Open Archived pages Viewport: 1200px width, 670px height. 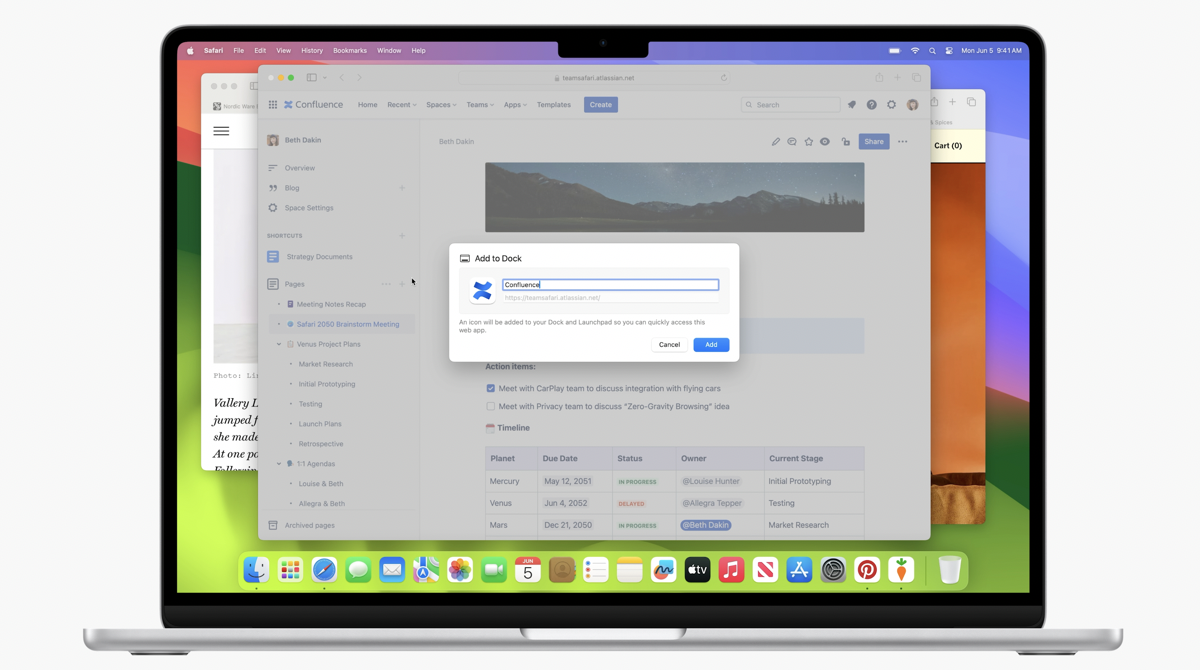(310, 525)
